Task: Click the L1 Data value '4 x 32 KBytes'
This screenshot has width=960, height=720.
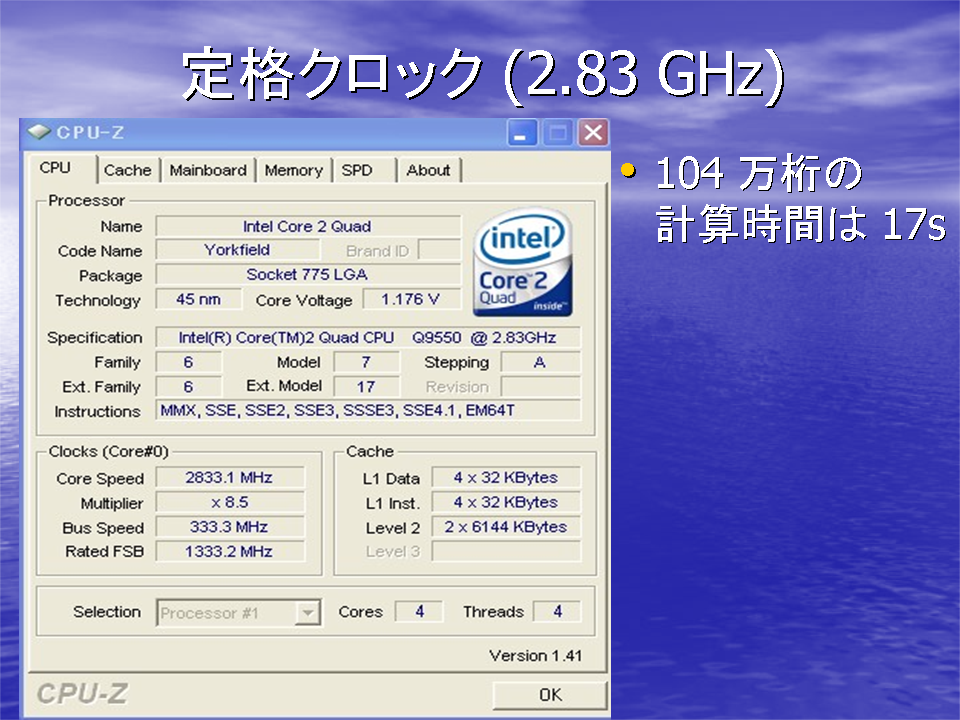Action: pyautogui.click(x=506, y=478)
